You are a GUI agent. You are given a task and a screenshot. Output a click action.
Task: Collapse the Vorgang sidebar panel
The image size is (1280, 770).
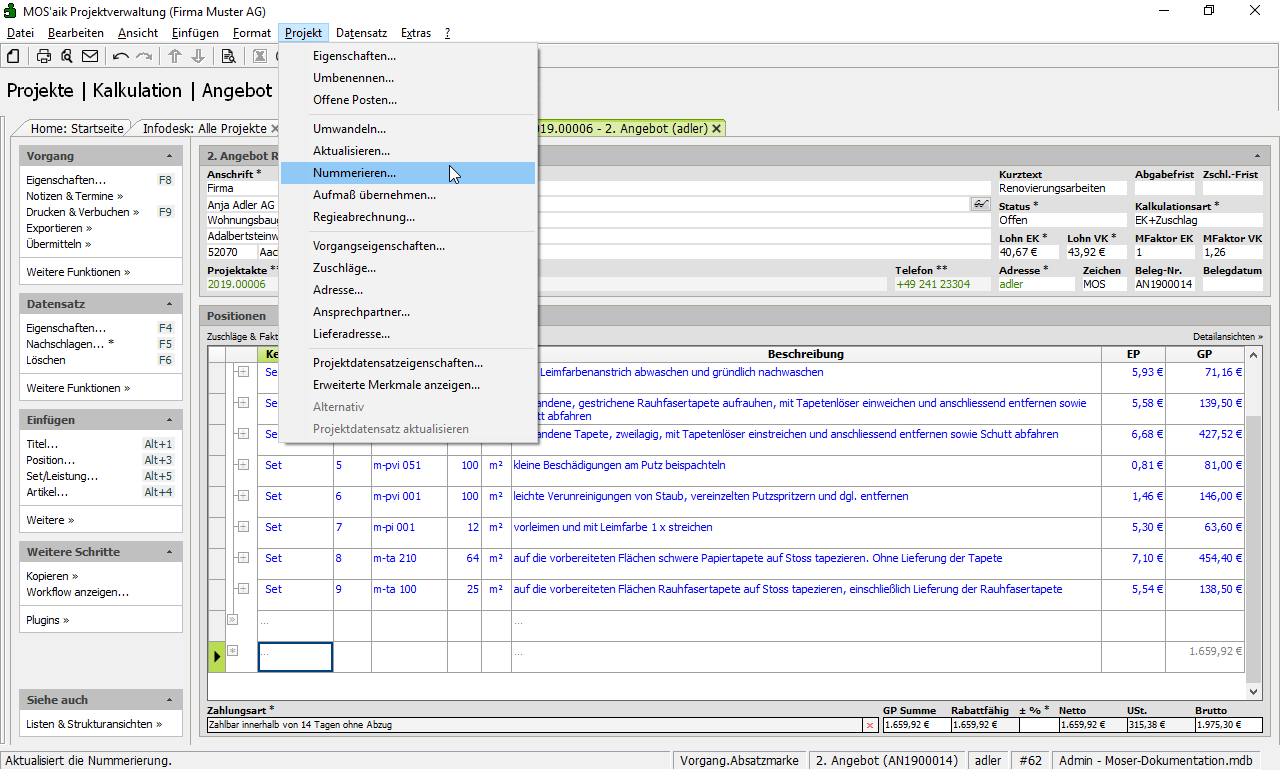[x=169, y=156]
